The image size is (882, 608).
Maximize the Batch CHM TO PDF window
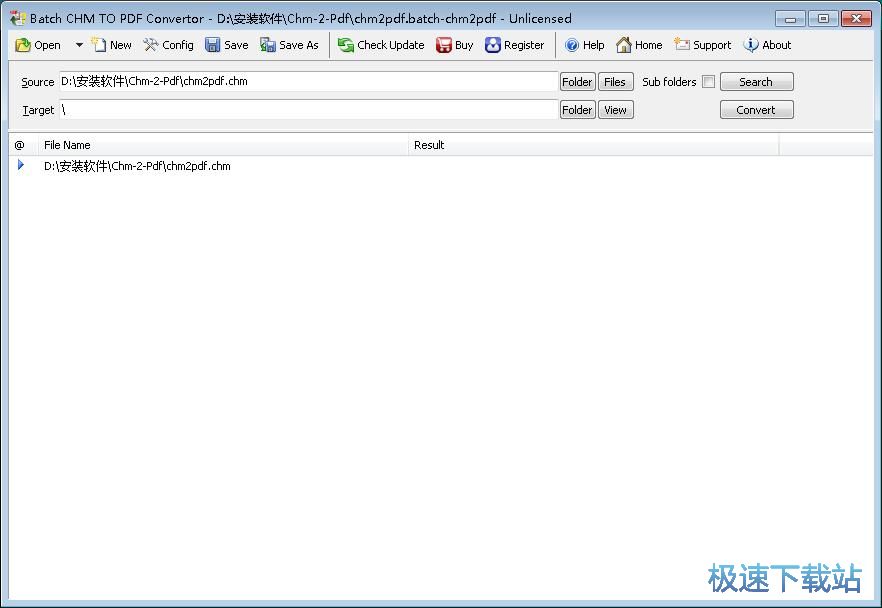(824, 19)
